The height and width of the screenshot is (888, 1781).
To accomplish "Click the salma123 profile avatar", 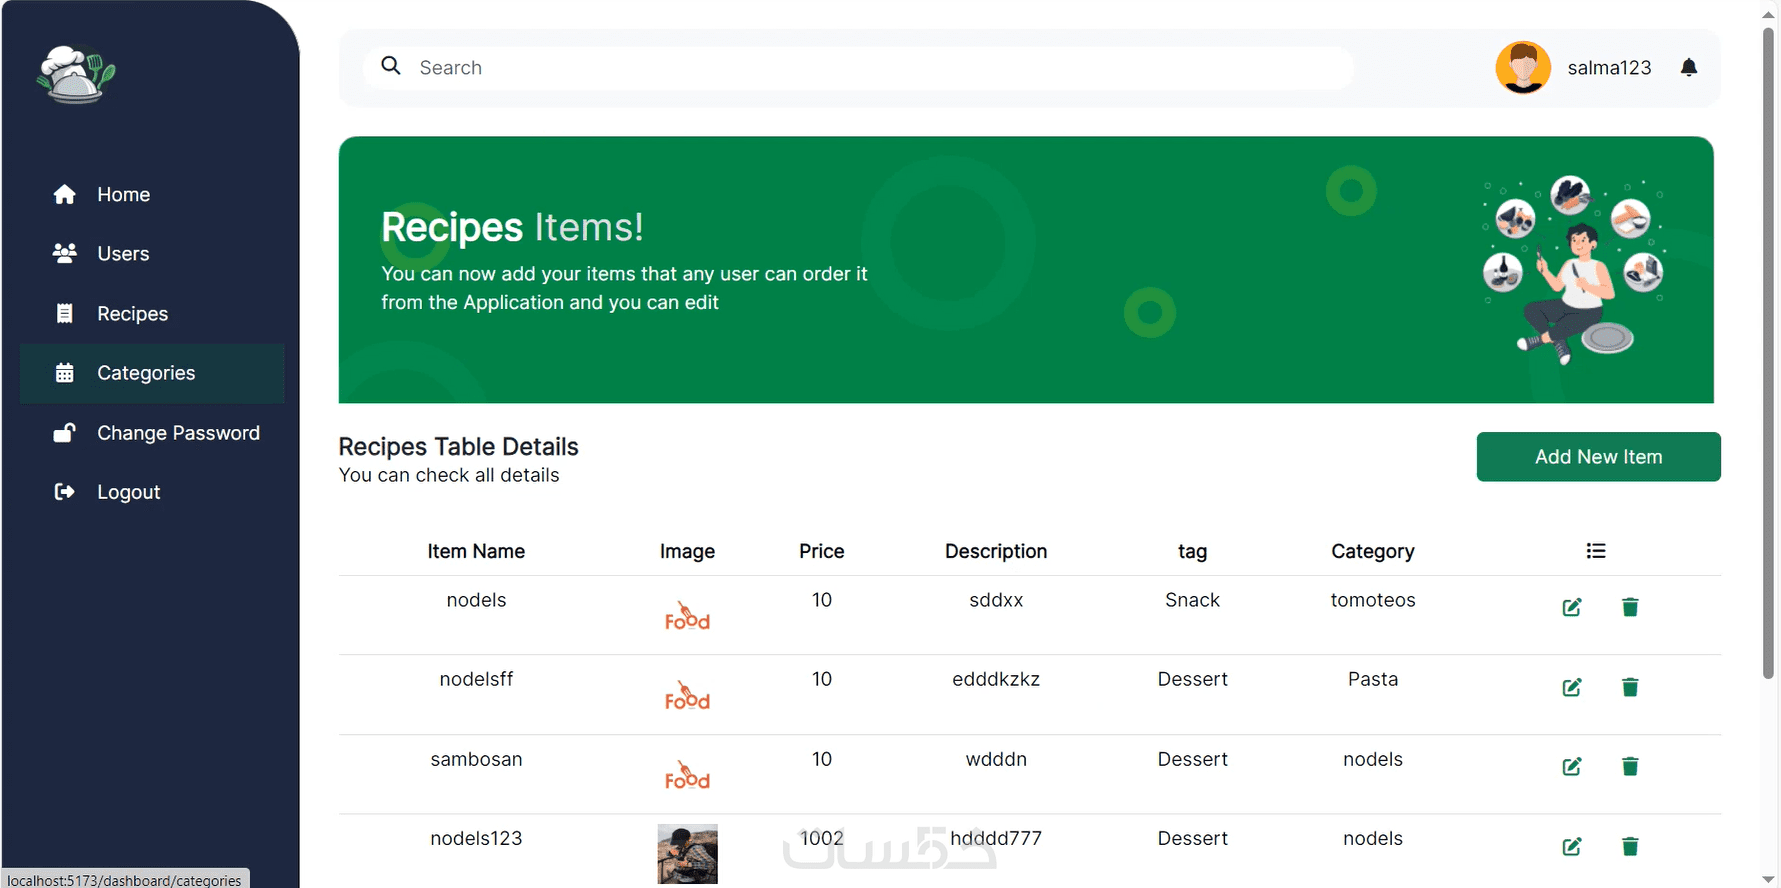I will [1523, 68].
